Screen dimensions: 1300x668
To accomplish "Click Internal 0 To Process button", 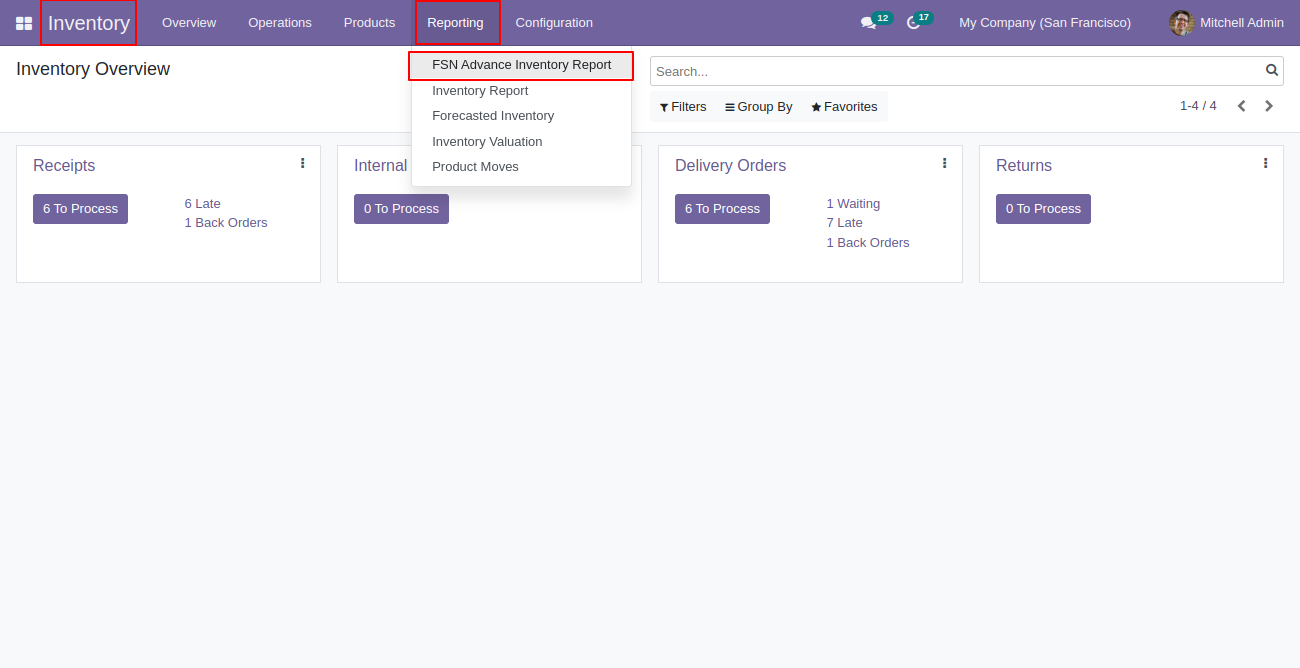I will click(x=401, y=209).
